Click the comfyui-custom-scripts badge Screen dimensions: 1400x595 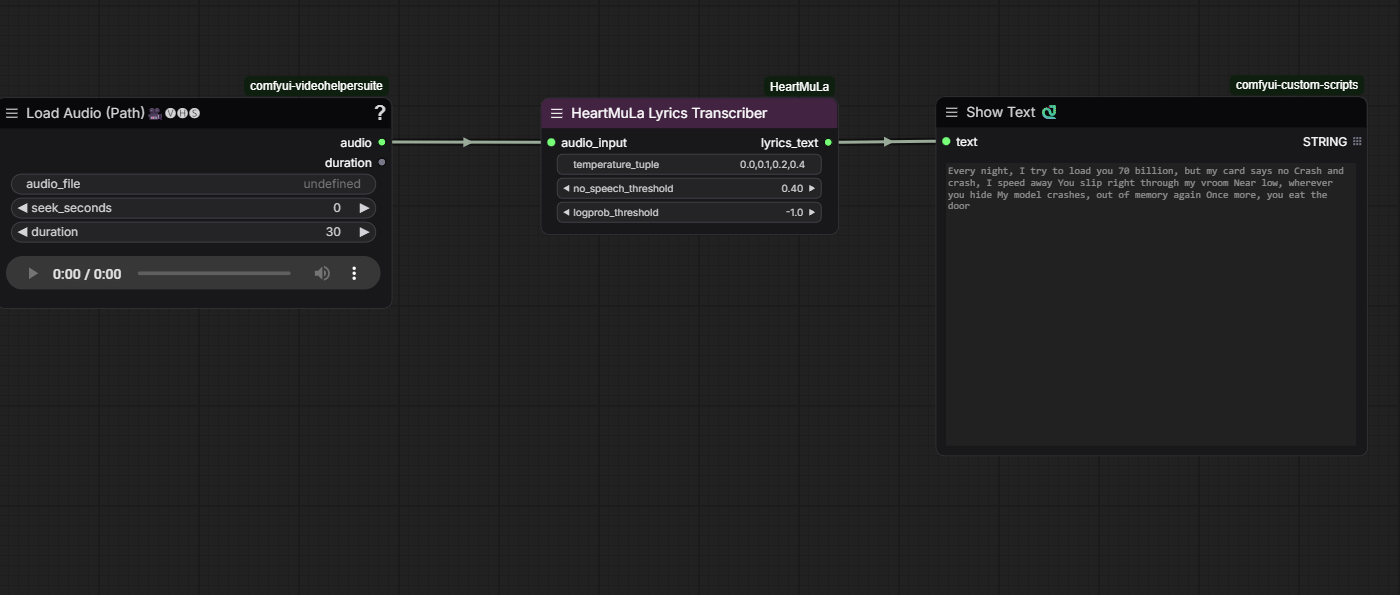pyautogui.click(x=1296, y=85)
